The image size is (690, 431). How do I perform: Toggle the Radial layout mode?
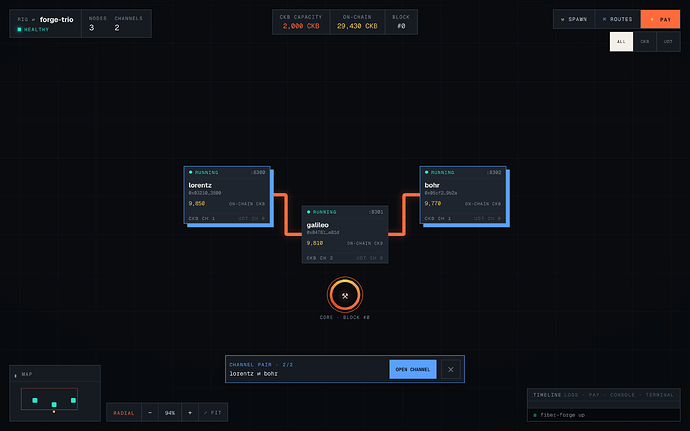(x=124, y=413)
